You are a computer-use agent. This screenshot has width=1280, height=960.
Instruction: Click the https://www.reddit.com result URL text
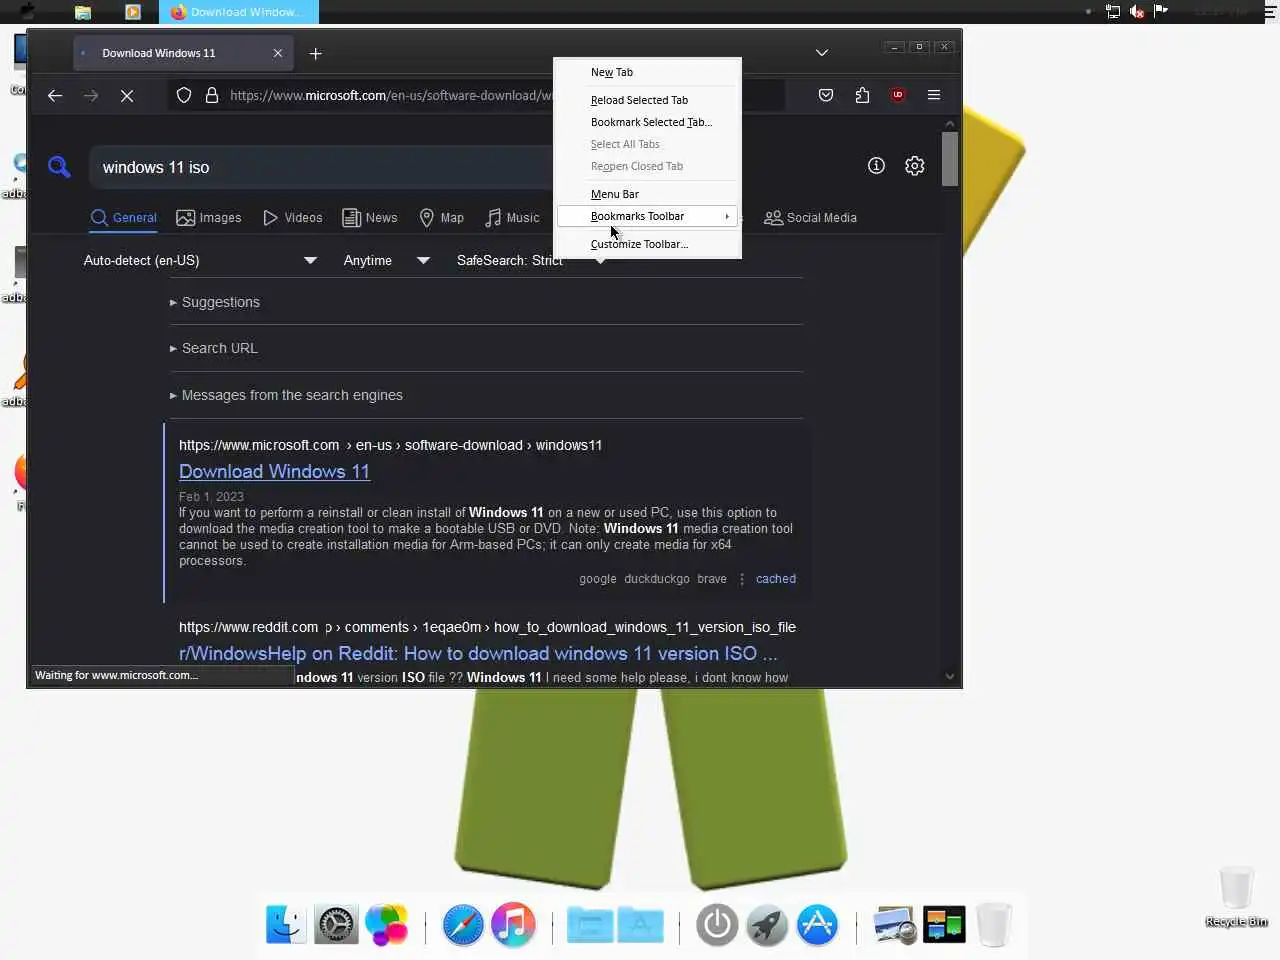click(x=249, y=627)
